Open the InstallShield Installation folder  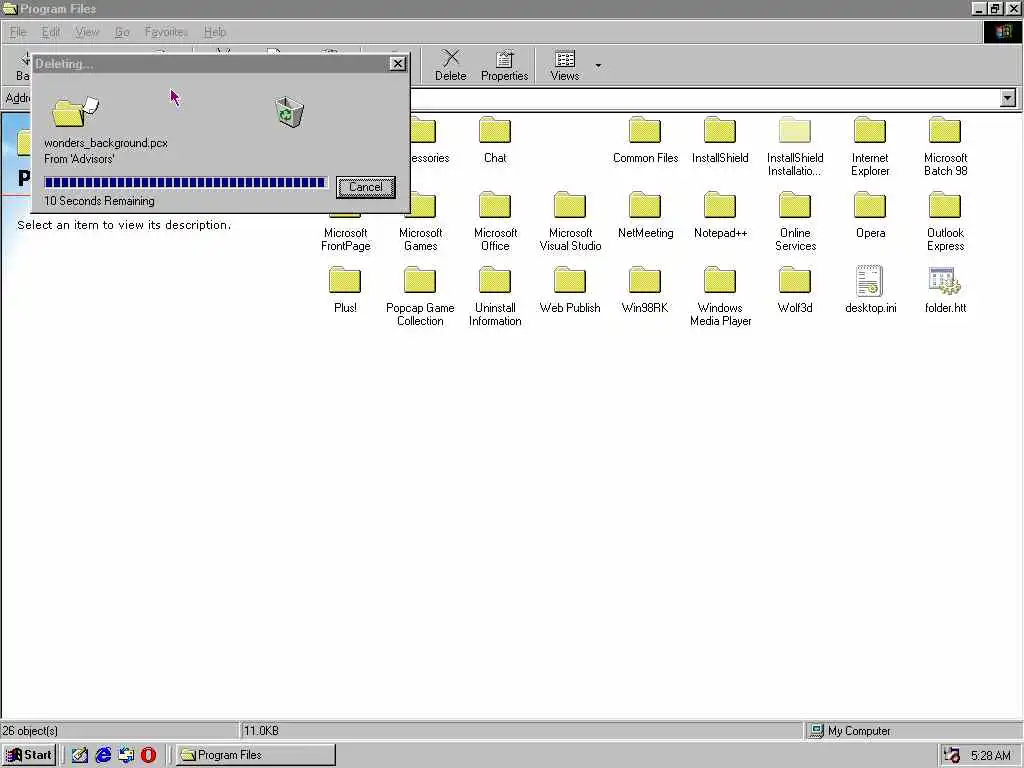tap(795, 146)
